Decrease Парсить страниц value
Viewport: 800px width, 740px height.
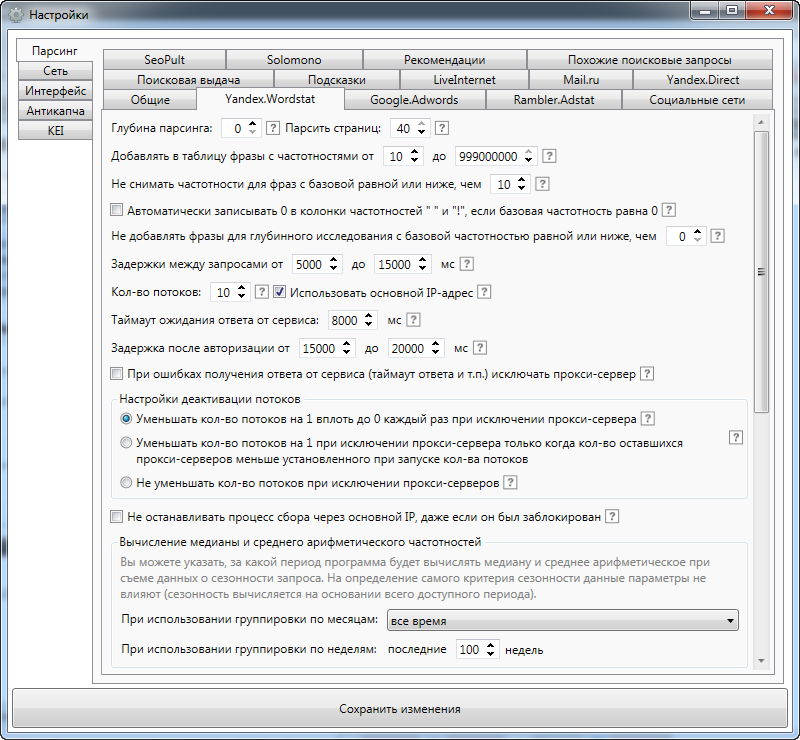coord(421,132)
